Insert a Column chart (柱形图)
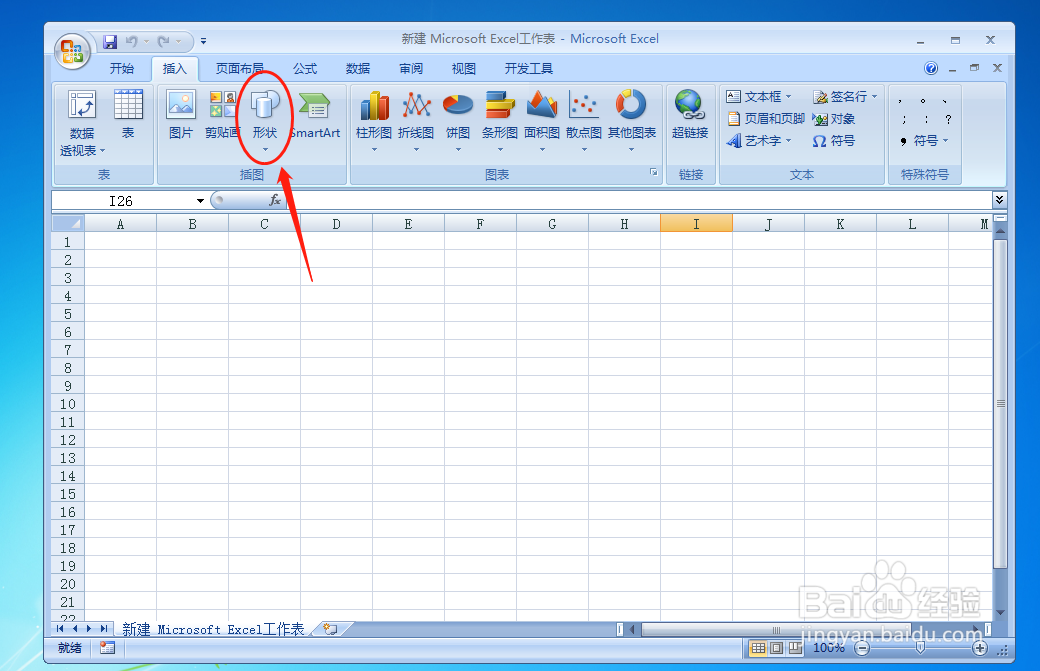The height and width of the screenshot is (671, 1040). tap(374, 120)
